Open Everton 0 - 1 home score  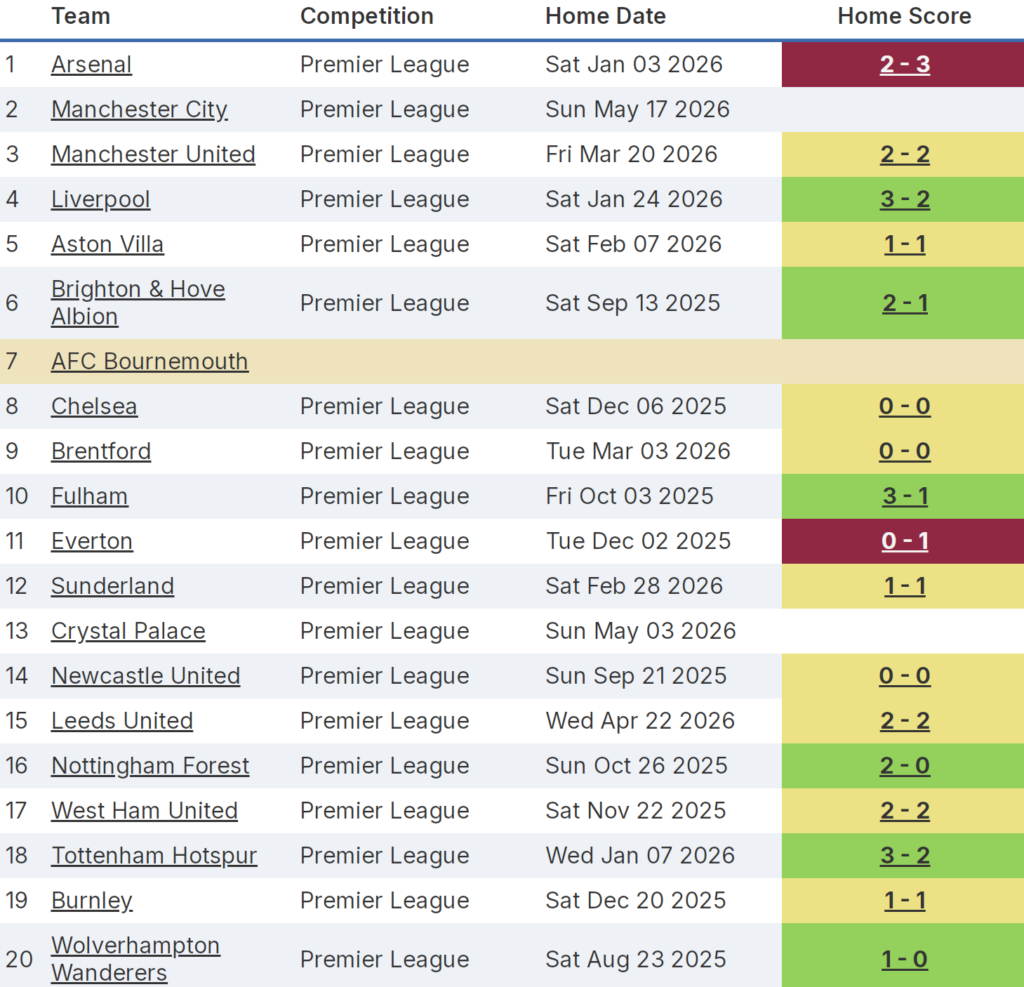pos(905,542)
